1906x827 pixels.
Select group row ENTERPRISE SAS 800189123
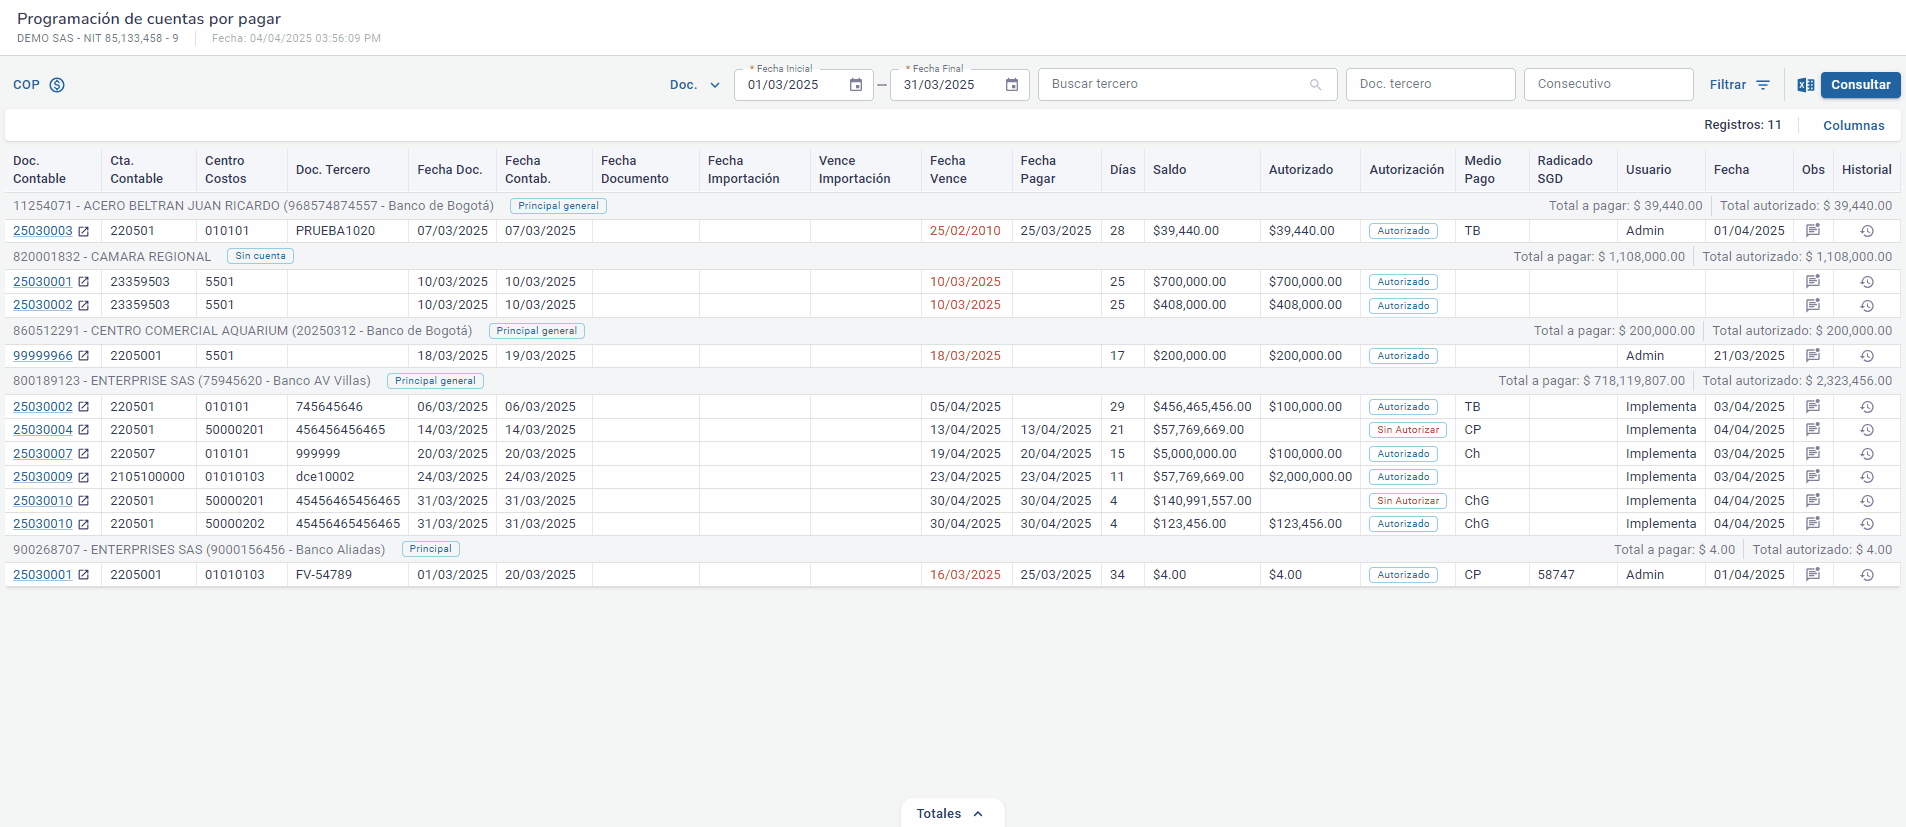pos(952,381)
